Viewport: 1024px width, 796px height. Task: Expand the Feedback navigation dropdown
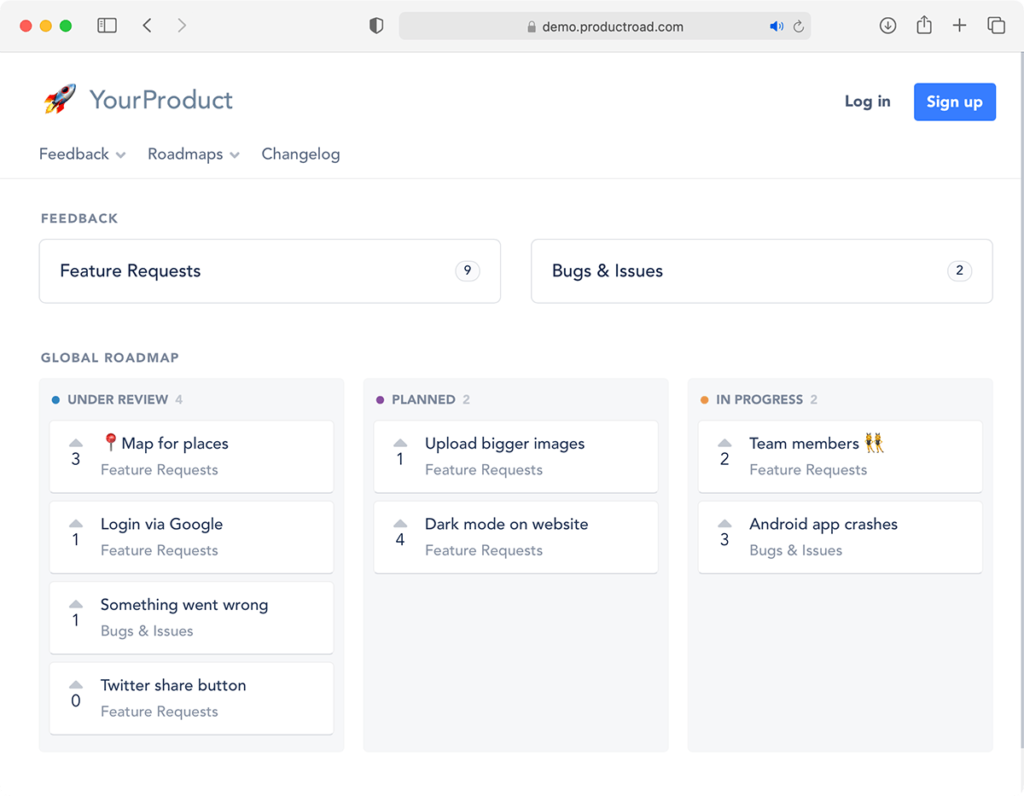81,154
